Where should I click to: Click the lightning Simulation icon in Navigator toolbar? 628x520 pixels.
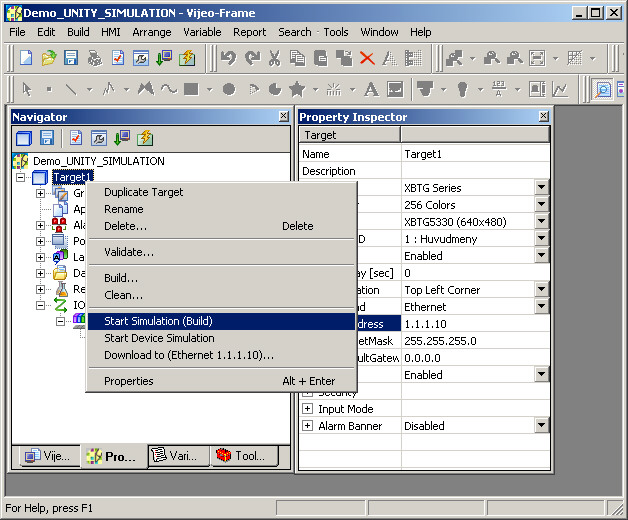coord(145,138)
